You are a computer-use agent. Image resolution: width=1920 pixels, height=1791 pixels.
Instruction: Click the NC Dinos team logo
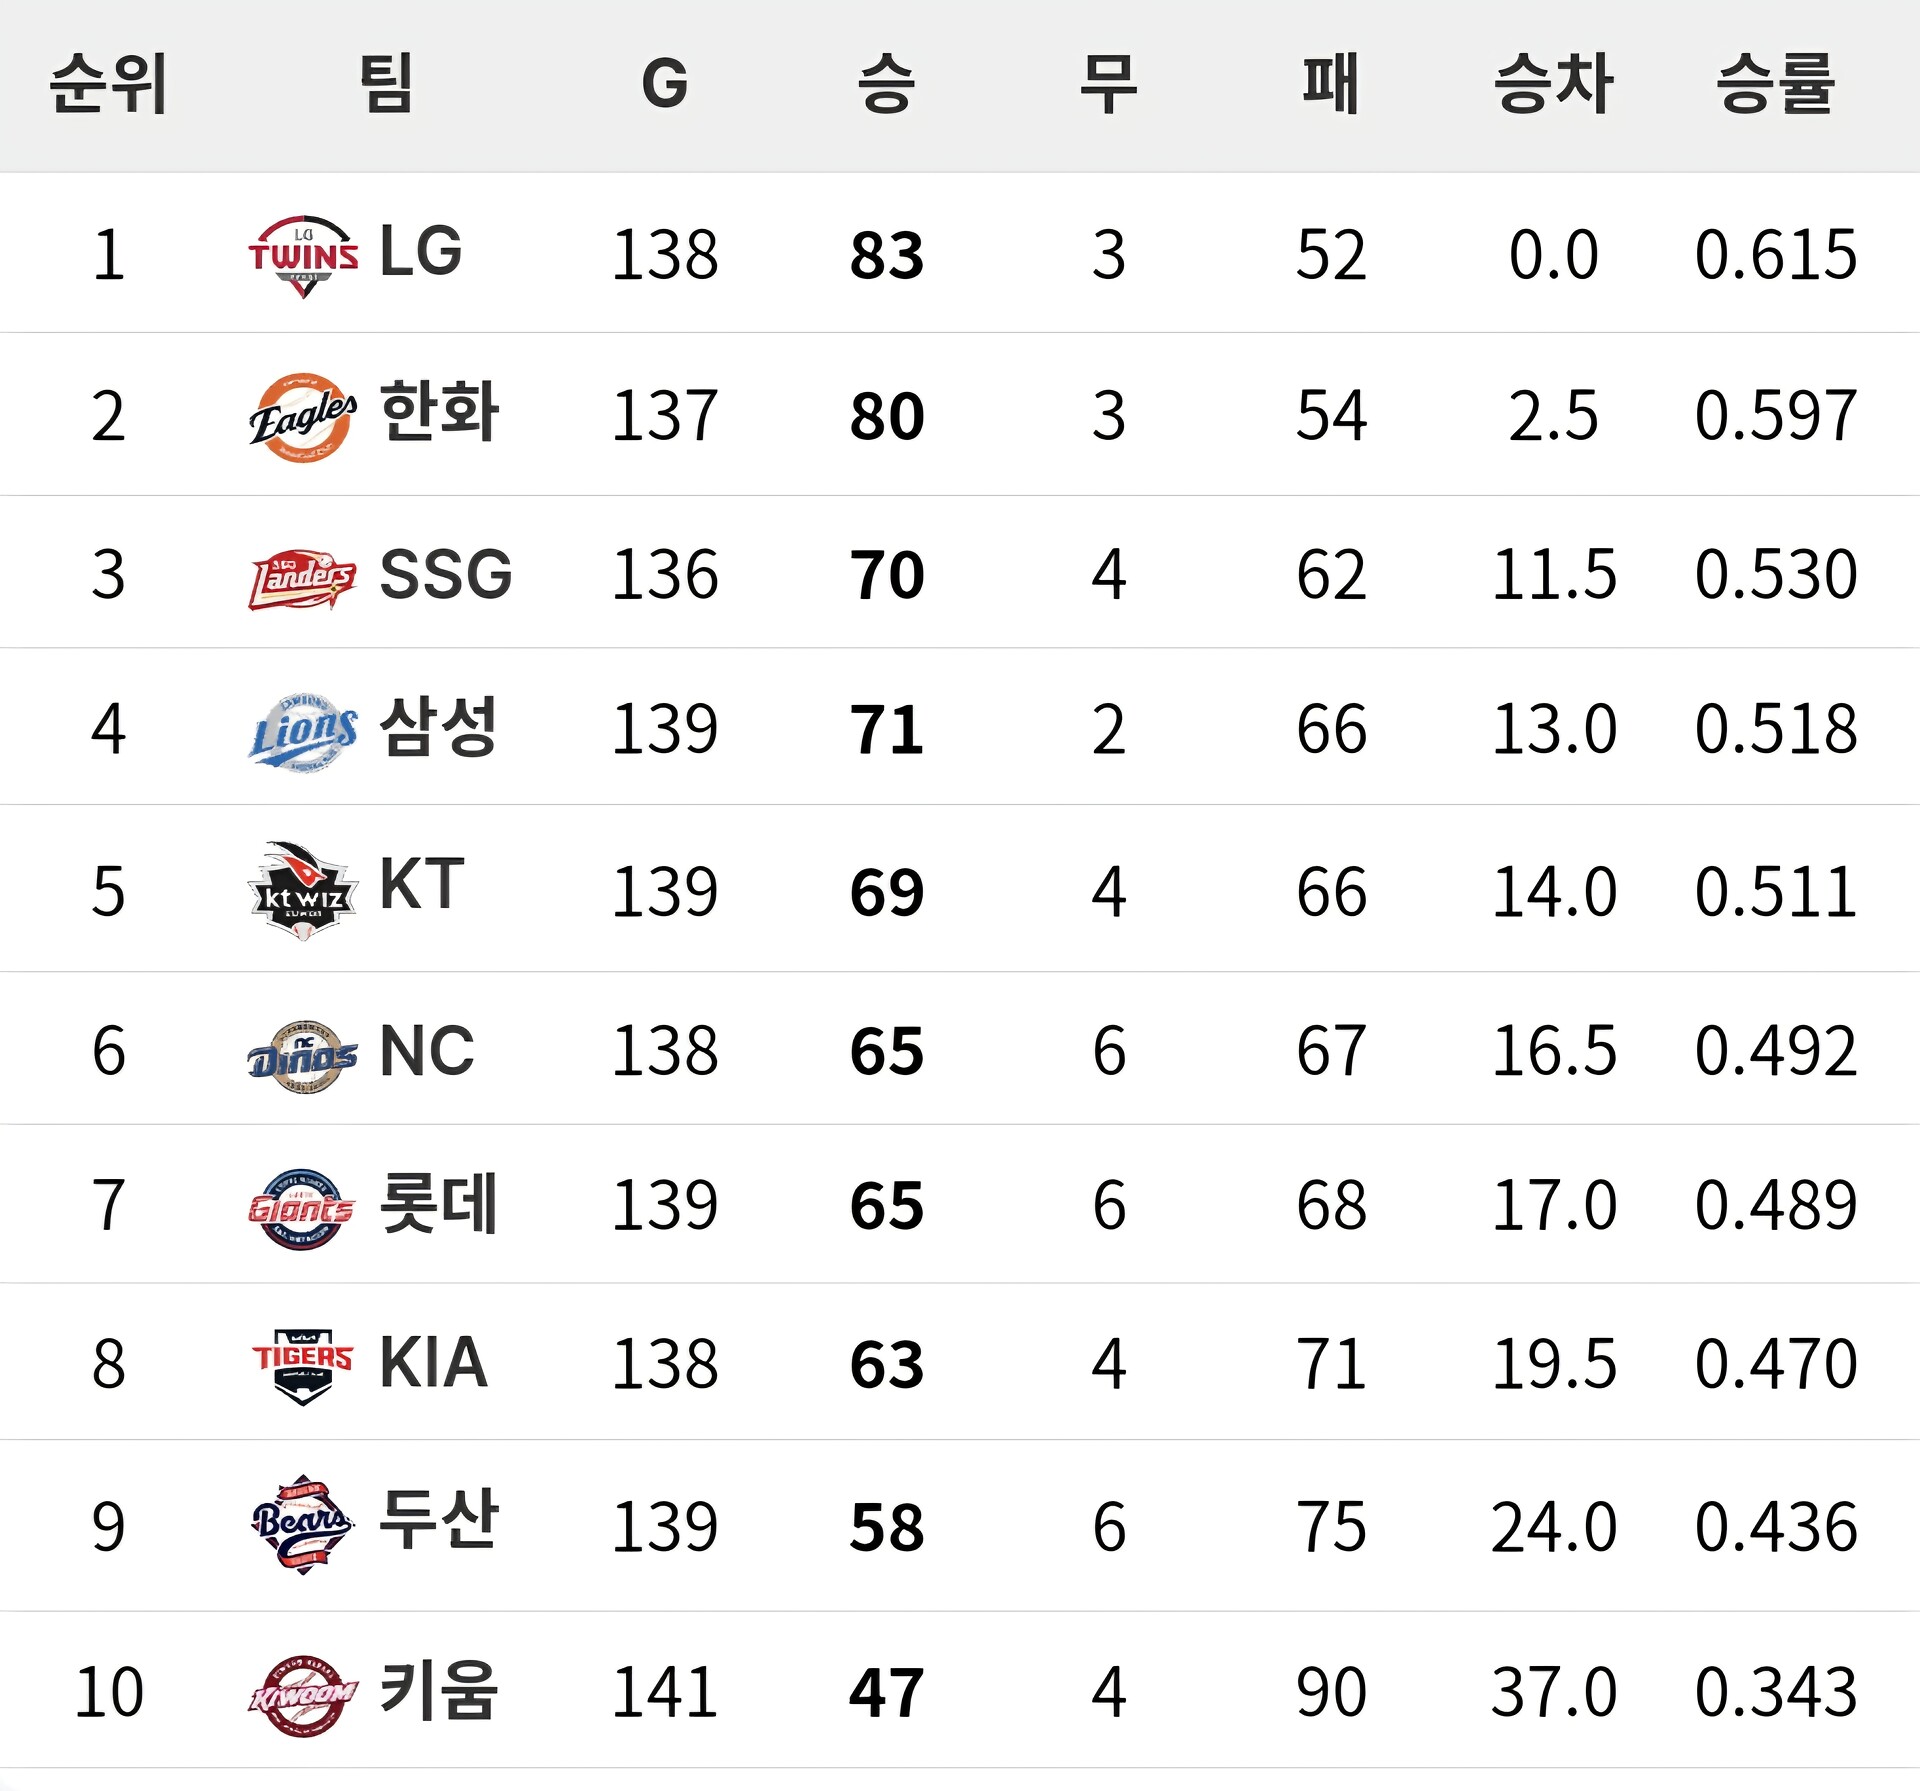pyautogui.click(x=303, y=1056)
